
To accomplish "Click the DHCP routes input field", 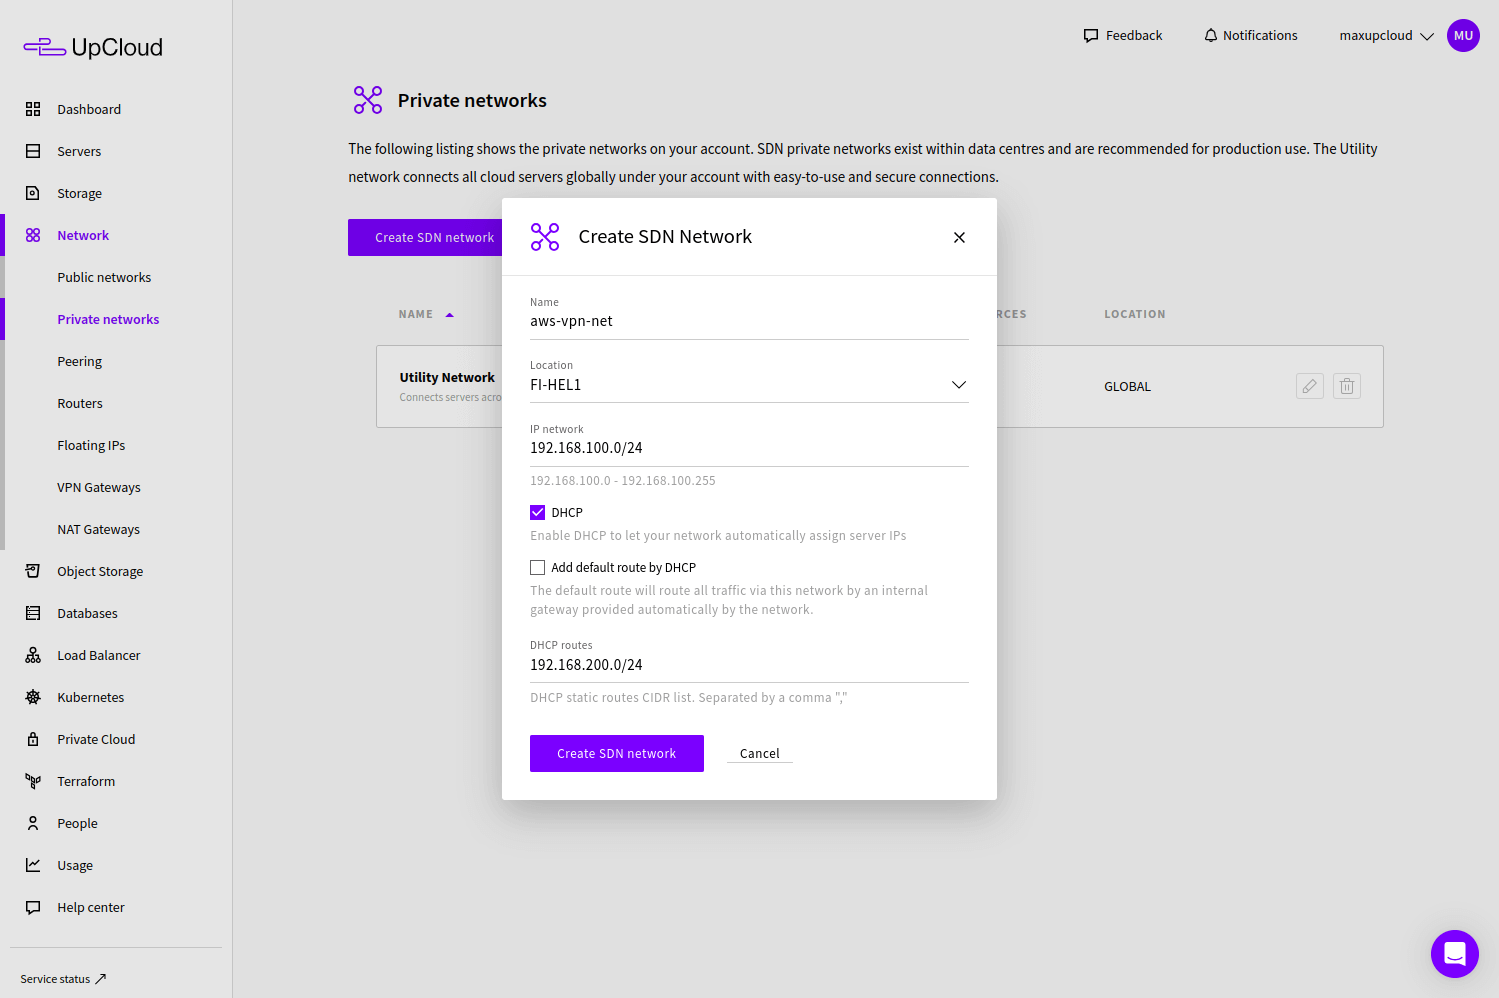I will coord(749,665).
